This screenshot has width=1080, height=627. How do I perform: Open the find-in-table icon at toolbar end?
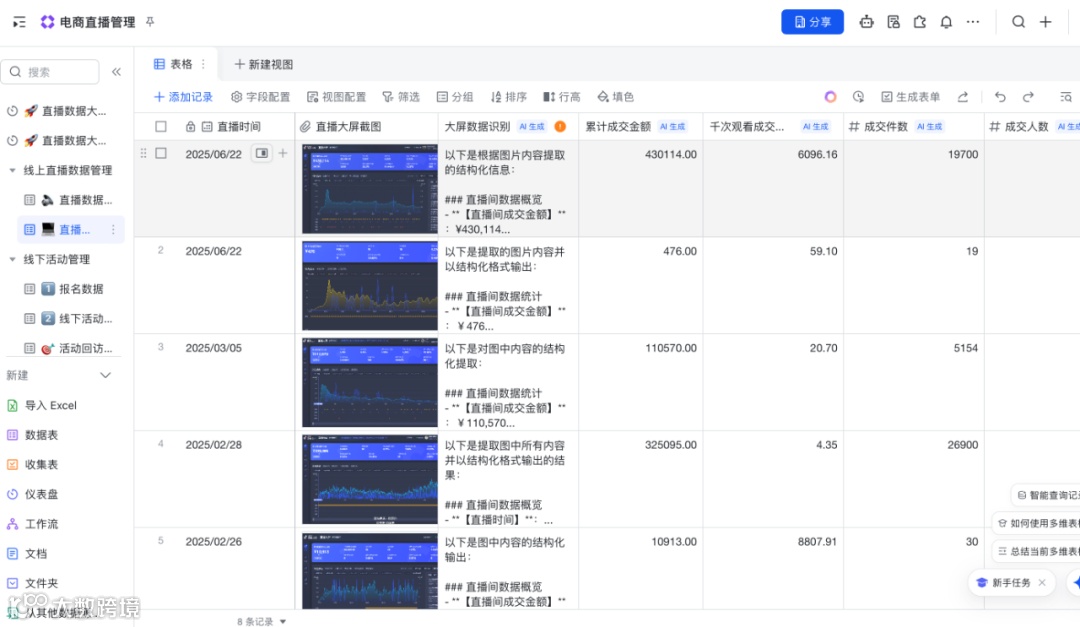1066,97
